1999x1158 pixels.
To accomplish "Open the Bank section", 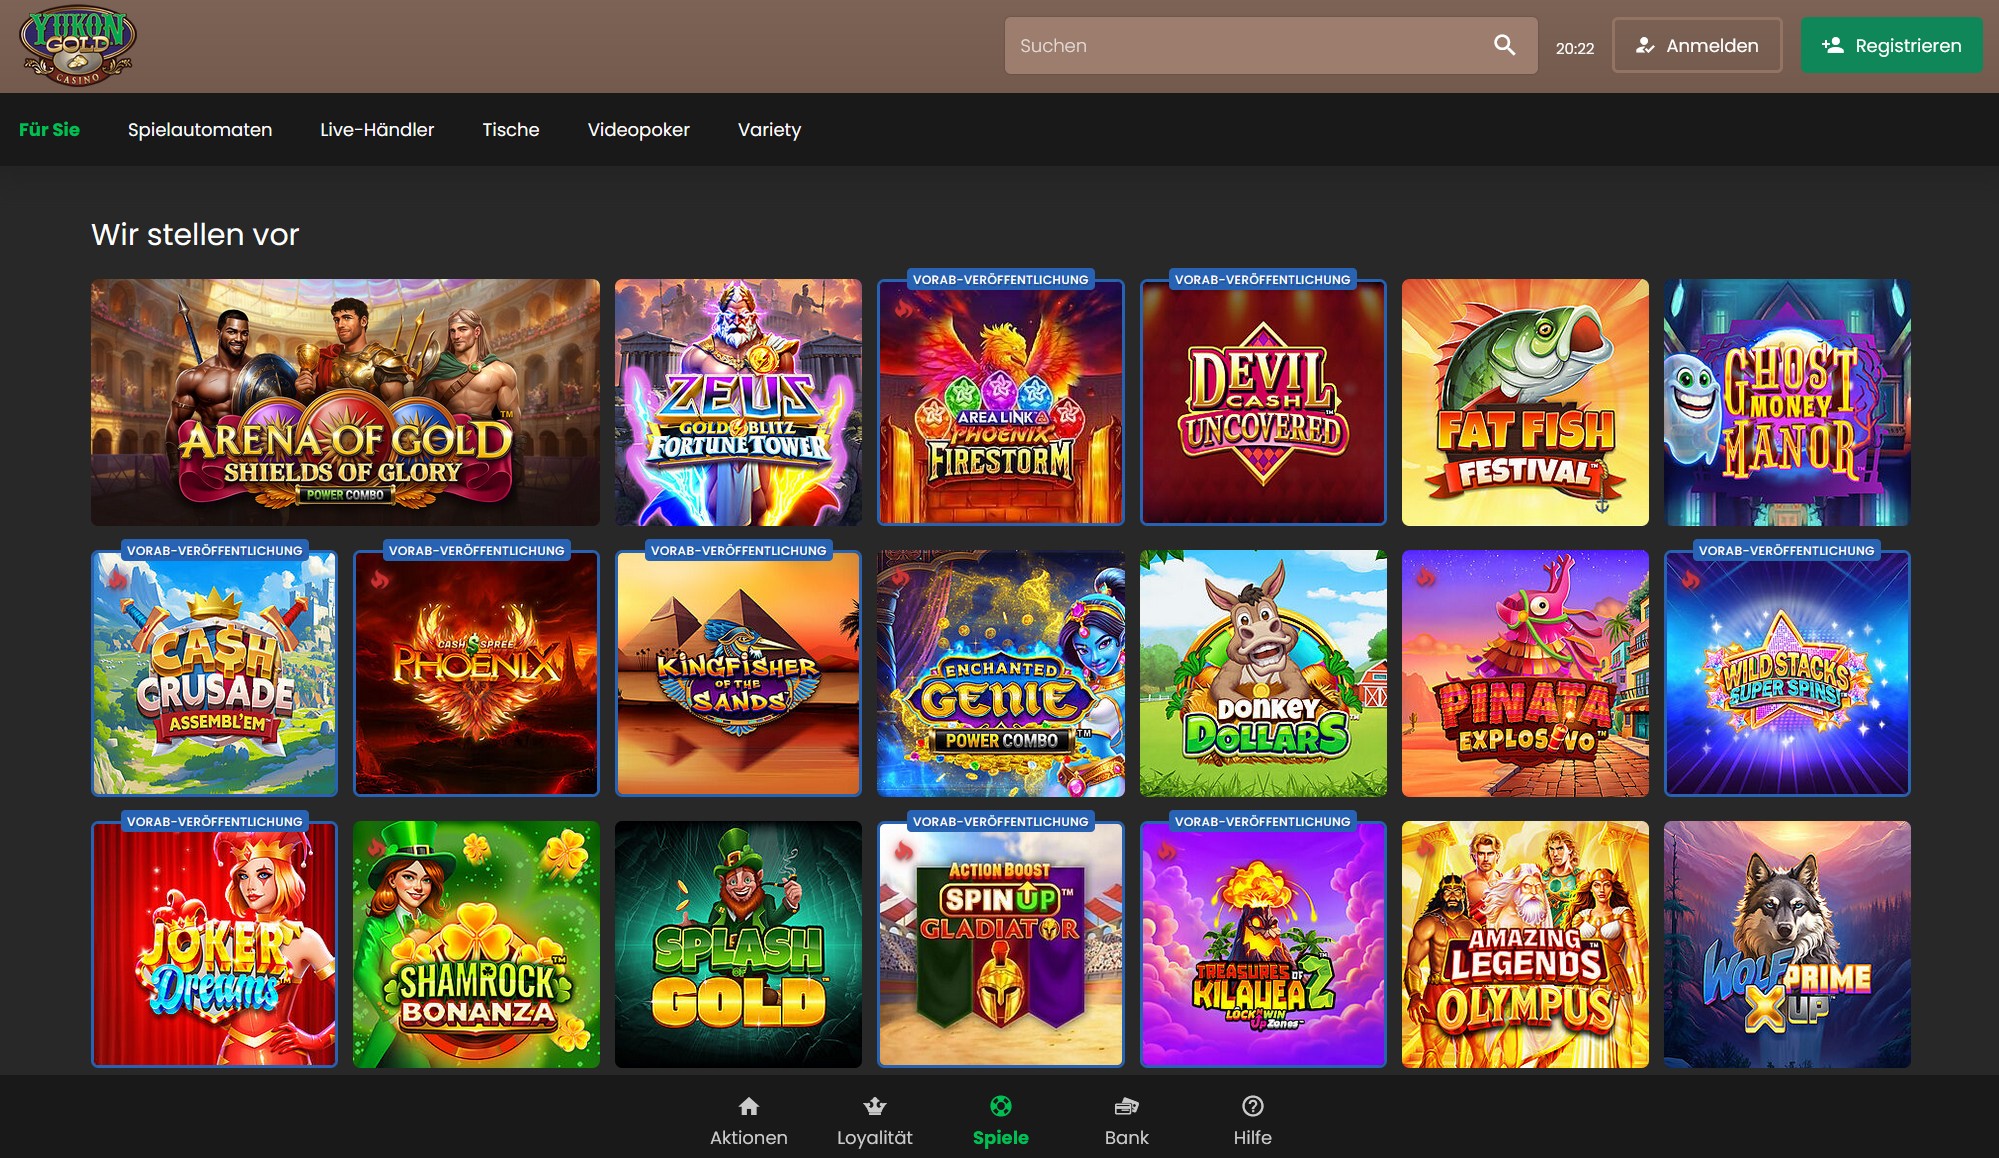I will click(1126, 1120).
